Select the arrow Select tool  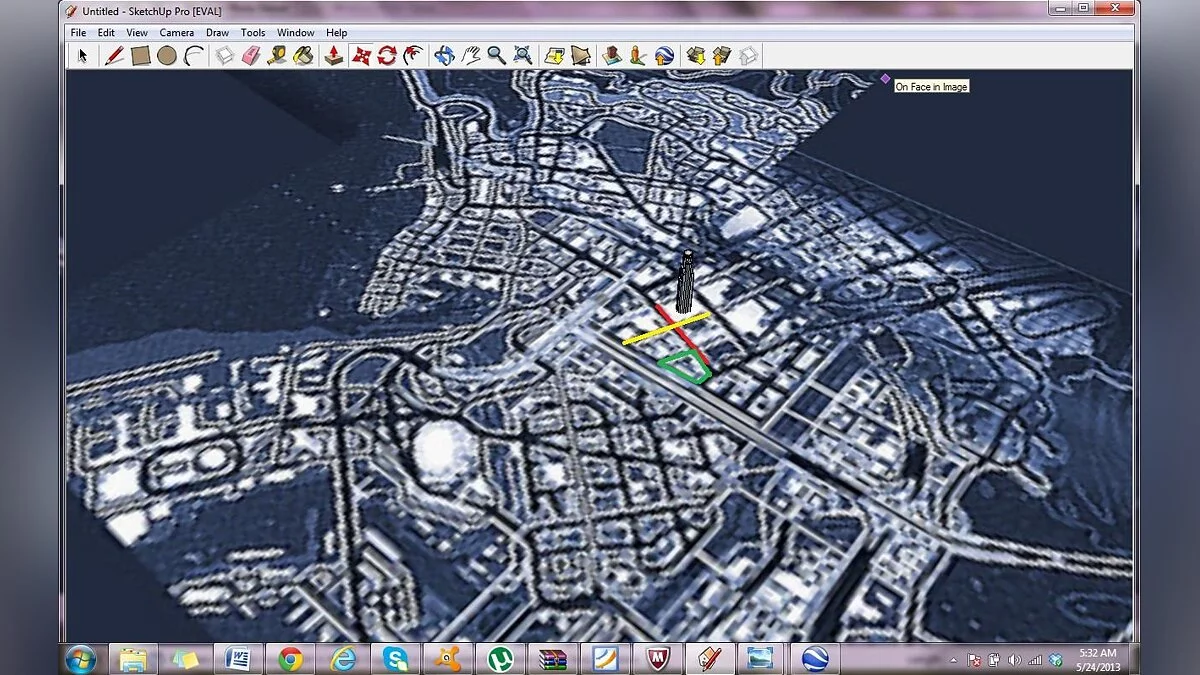point(83,56)
